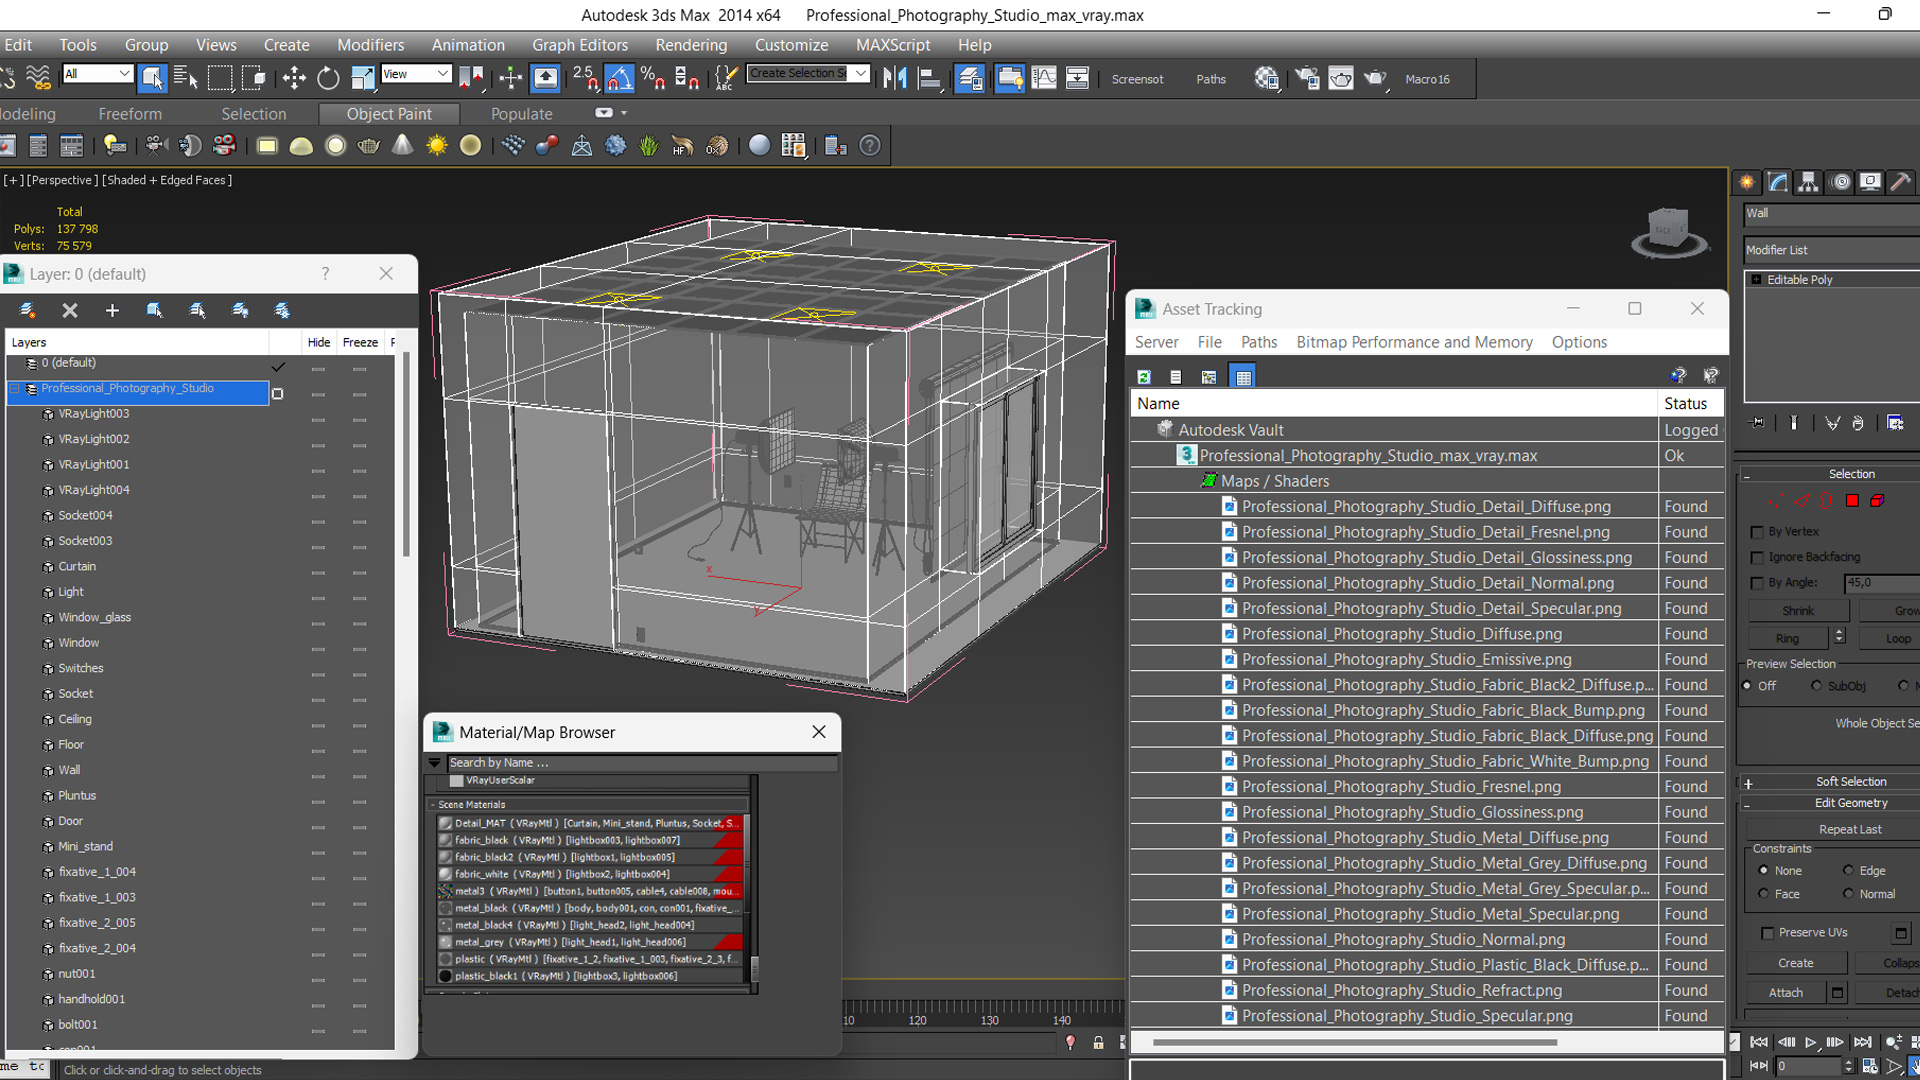The image size is (1920, 1080).
Task: Open the Hierarchy panel icon
Action: pyautogui.click(x=1808, y=182)
